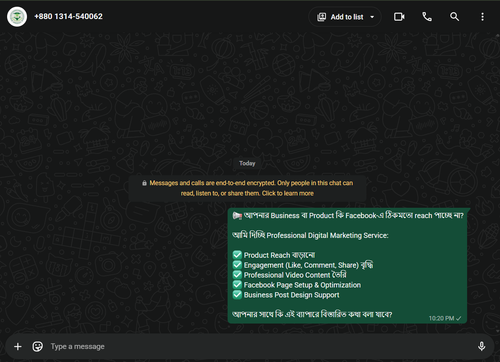The height and width of the screenshot is (362, 500).
Task: Record a voice message with microphone
Action: pos(481,346)
